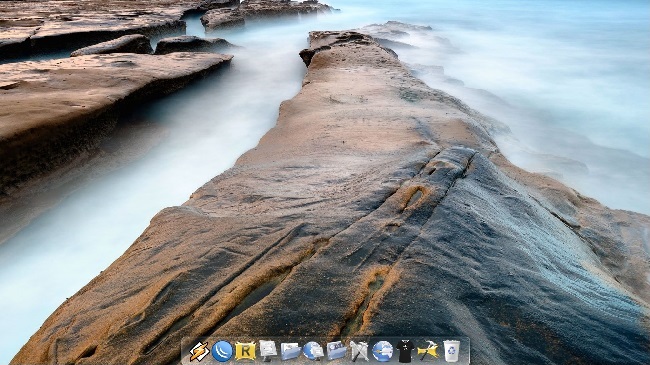Launch the blue globe web browser icon
The width and height of the screenshot is (650, 365).
tap(382, 351)
